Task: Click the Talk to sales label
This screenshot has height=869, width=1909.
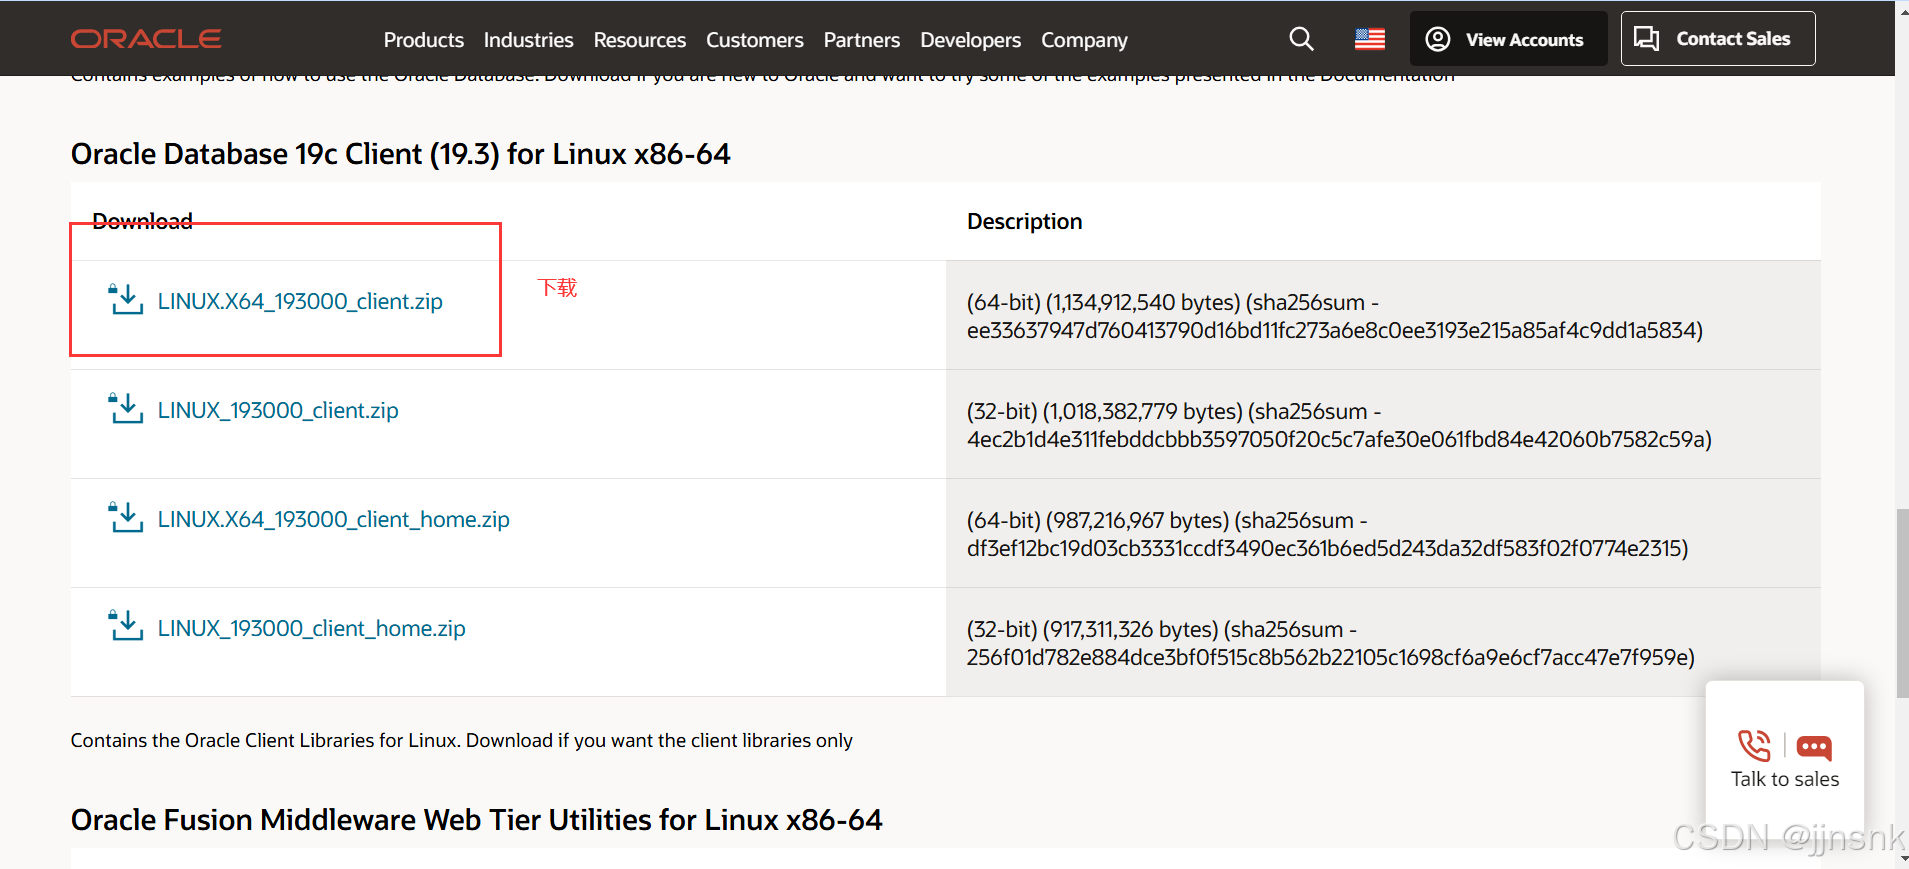Action: click(1785, 779)
